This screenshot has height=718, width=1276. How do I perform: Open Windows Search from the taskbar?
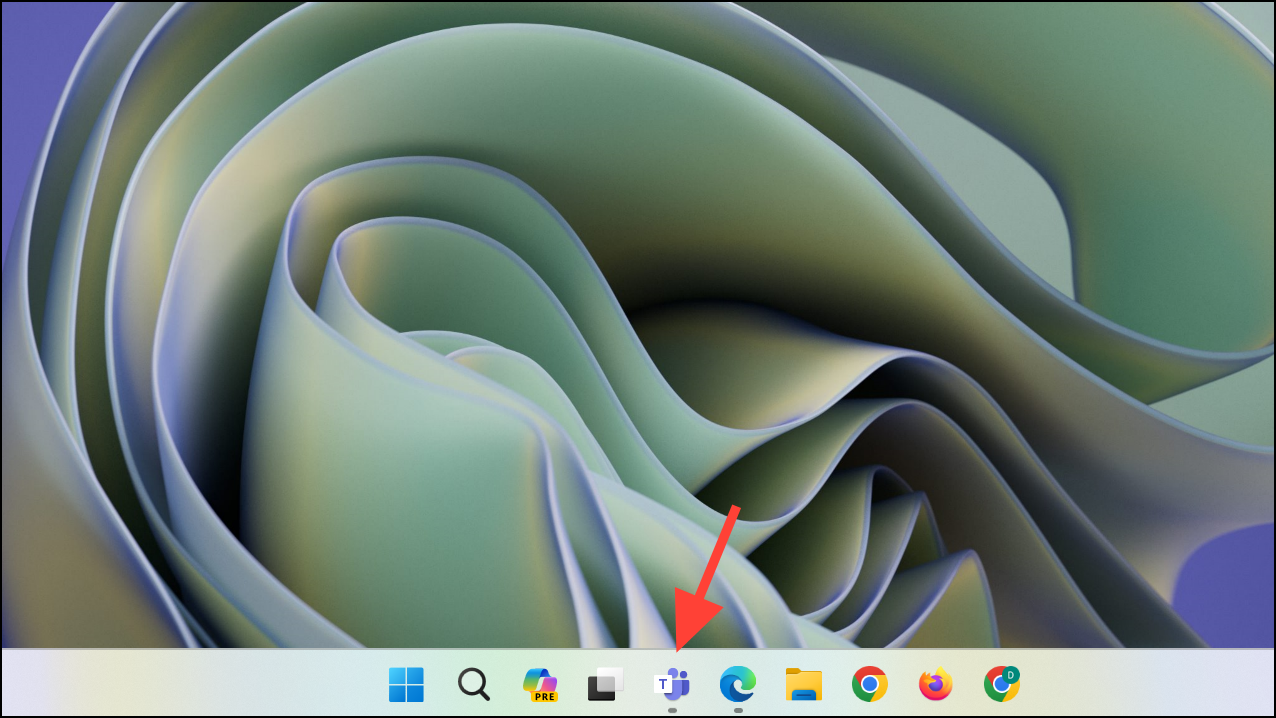click(x=473, y=685)
